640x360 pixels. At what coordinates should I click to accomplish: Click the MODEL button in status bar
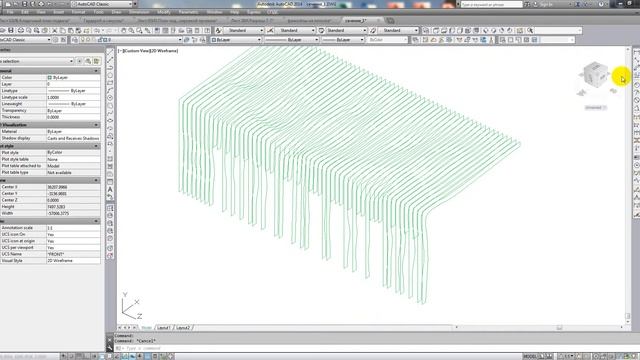pos(529,356)
